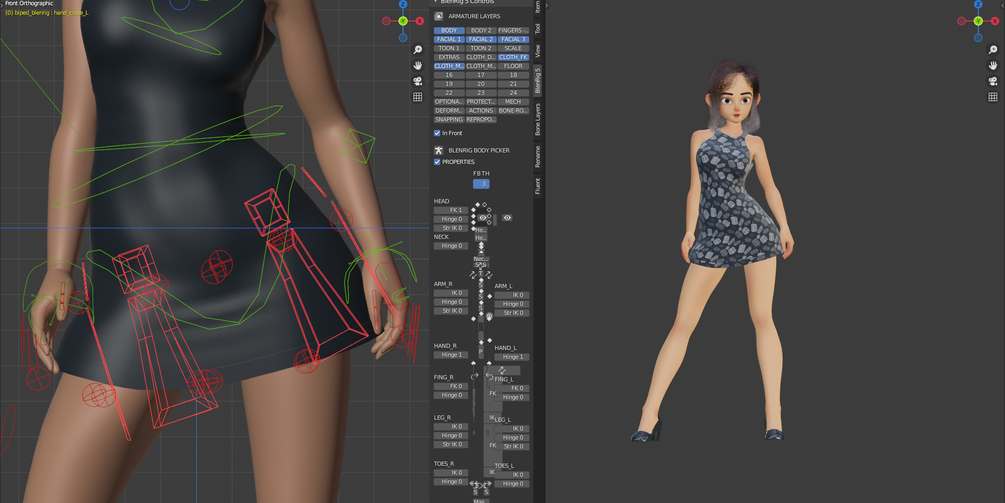Click the Front Orthographic view label
Image resolution: width=1005 pixels, height=503 pixels.
29,4
